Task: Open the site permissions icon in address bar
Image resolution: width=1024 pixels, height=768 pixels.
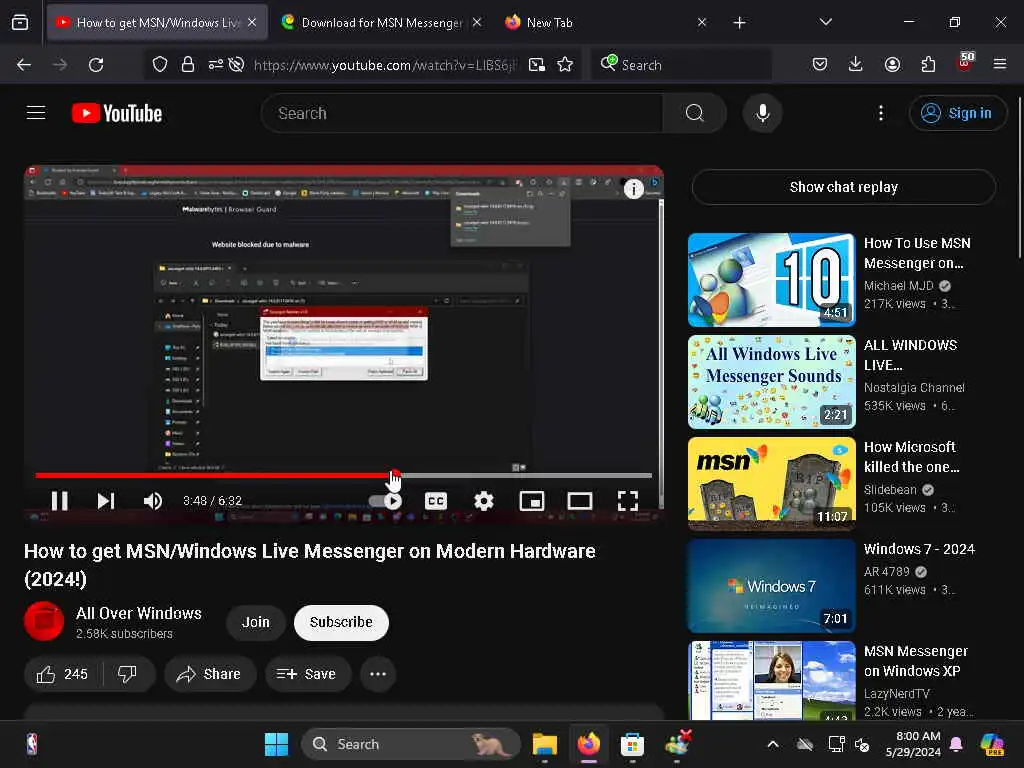Action: [x=216, y=65]
